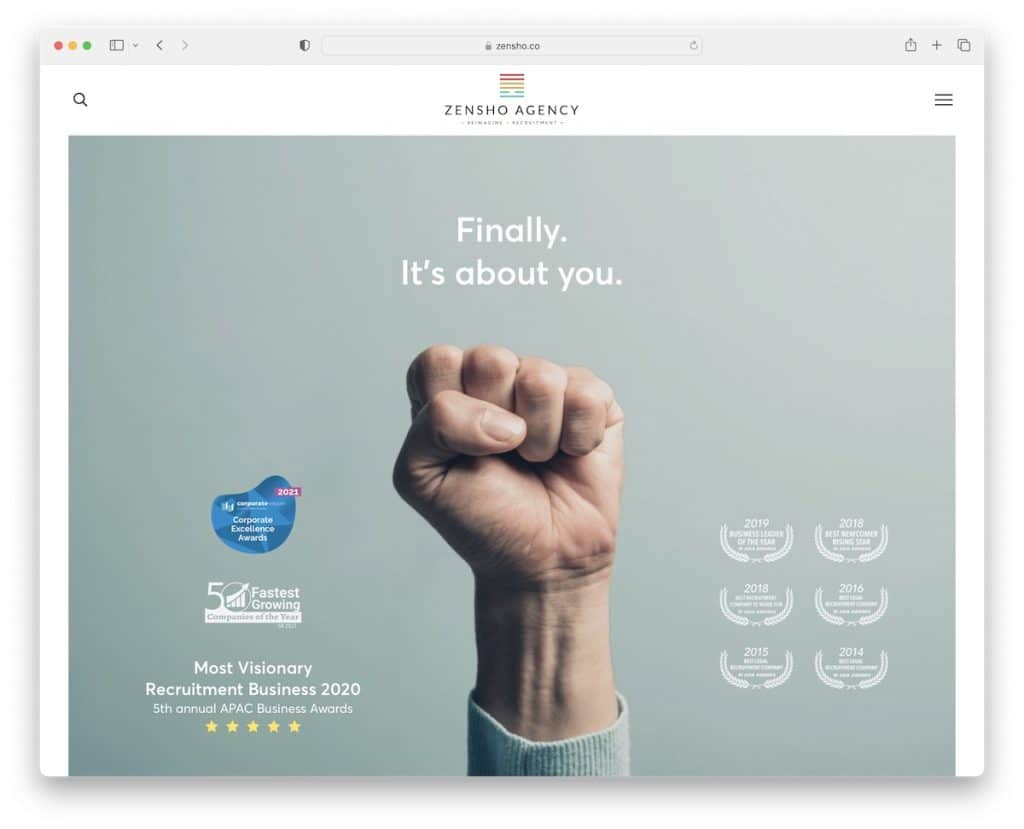Toggle the Safari sidebar icon

click(117, 45)
